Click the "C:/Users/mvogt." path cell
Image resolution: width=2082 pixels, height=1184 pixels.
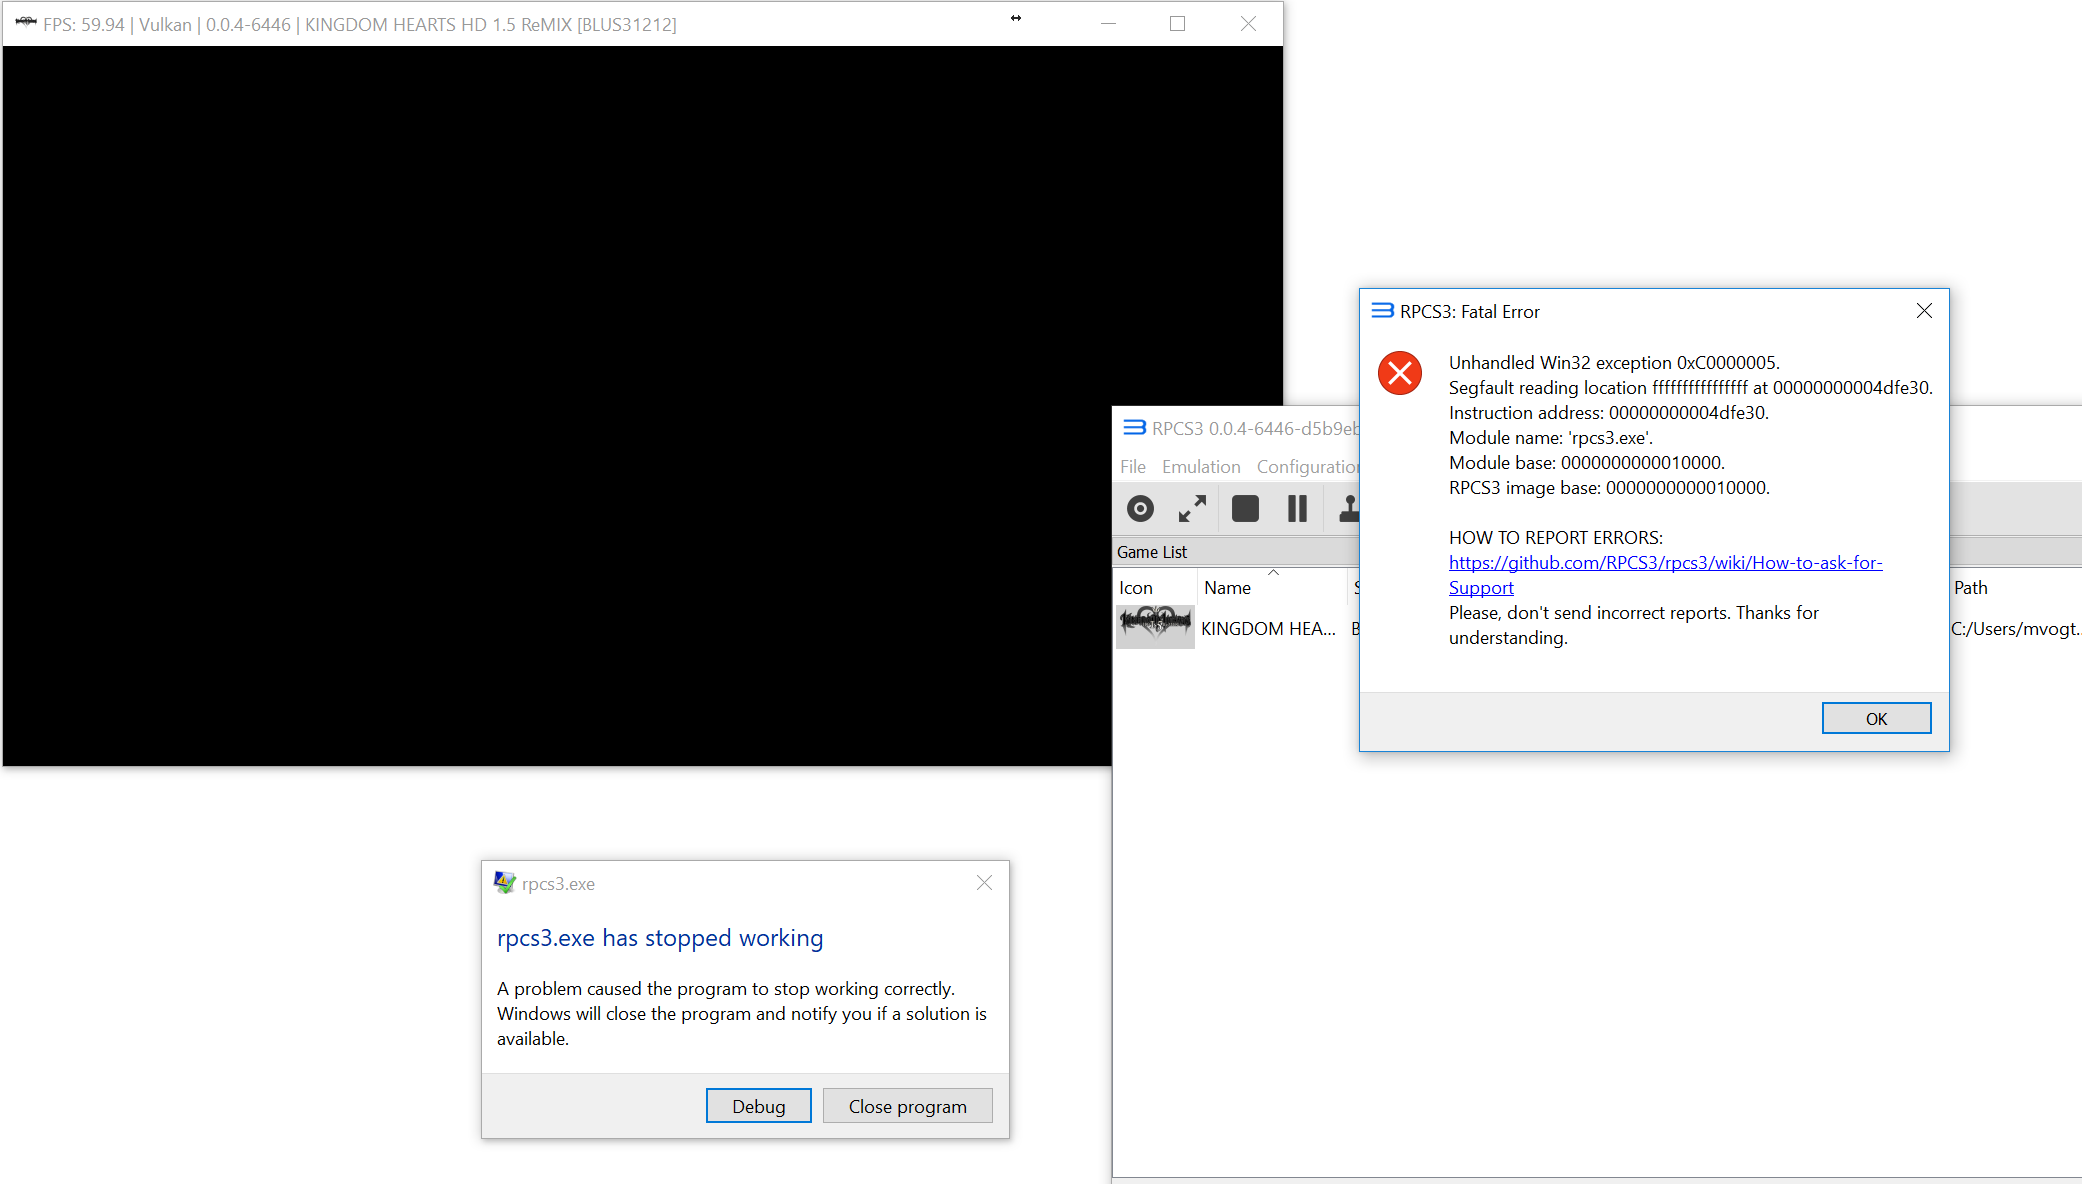point(2015,628)
